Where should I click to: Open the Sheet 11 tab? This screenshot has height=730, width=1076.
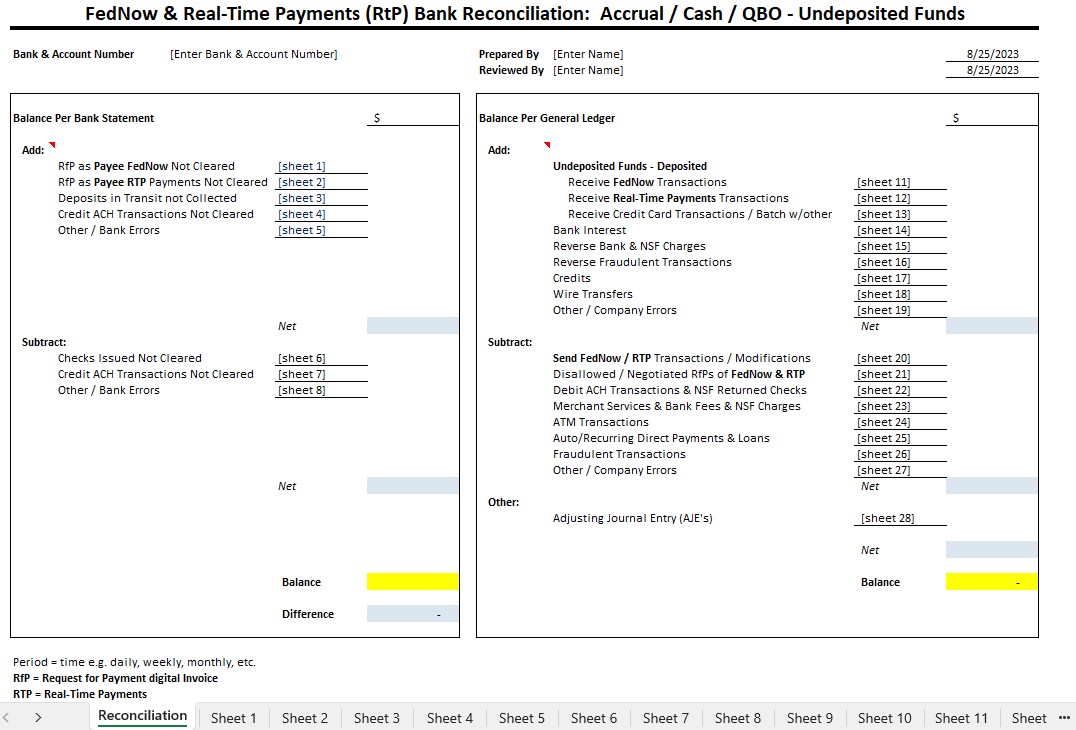[x=961, y=718]
